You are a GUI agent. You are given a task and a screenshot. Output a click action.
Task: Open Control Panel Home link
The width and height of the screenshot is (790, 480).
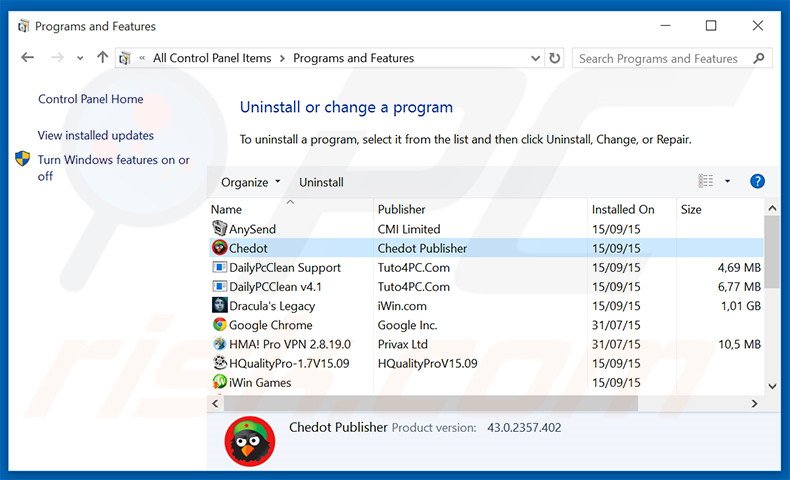(x=91, y=99)
